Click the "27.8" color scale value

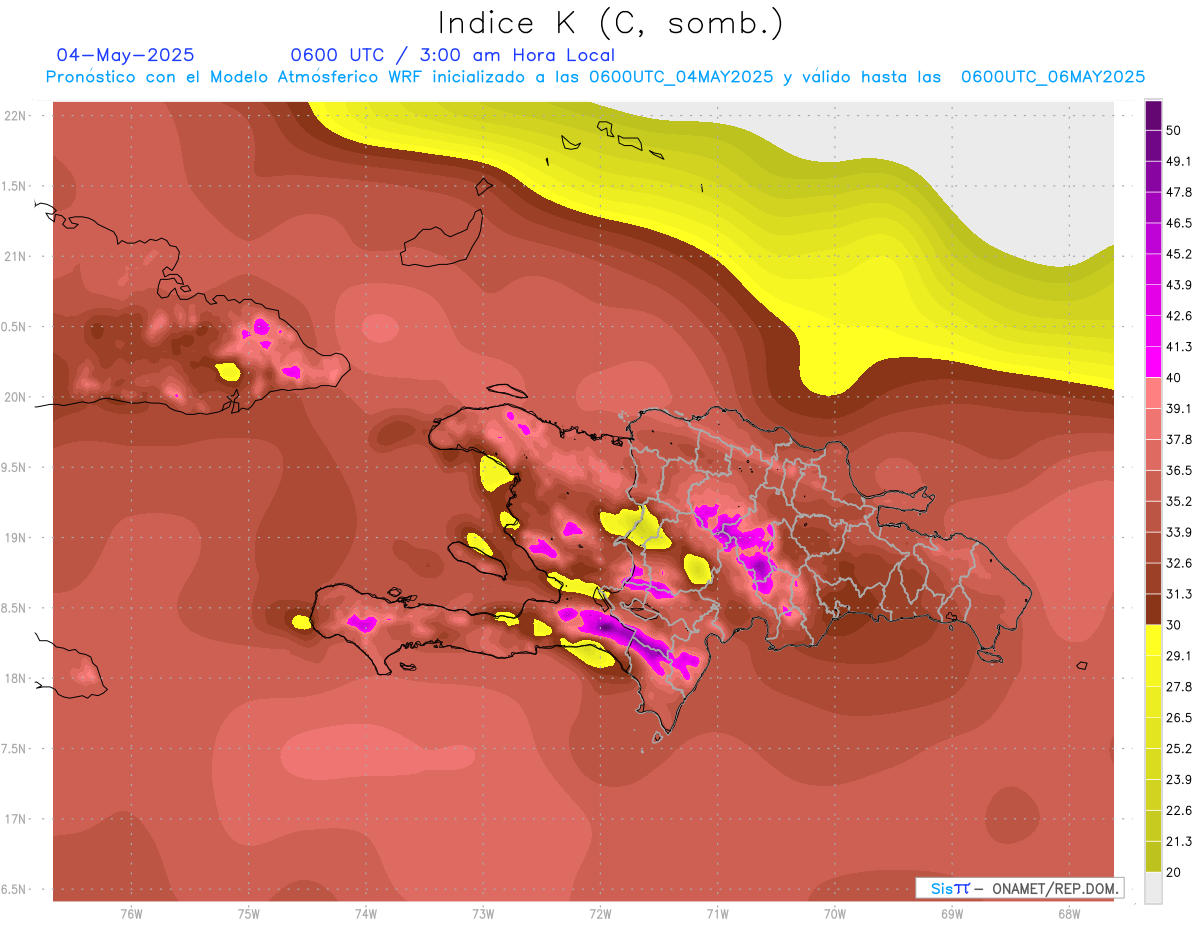(x=1178, y=687)
